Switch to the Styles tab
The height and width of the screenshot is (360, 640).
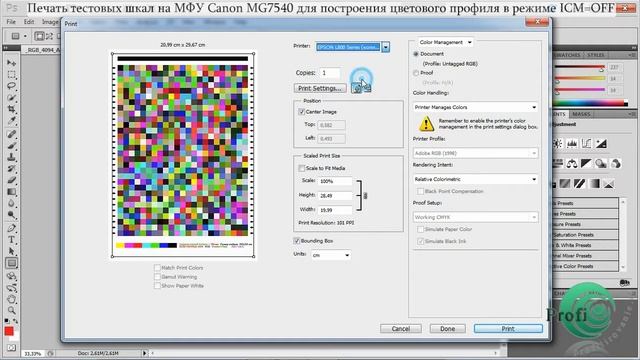[x=596, y=55]
